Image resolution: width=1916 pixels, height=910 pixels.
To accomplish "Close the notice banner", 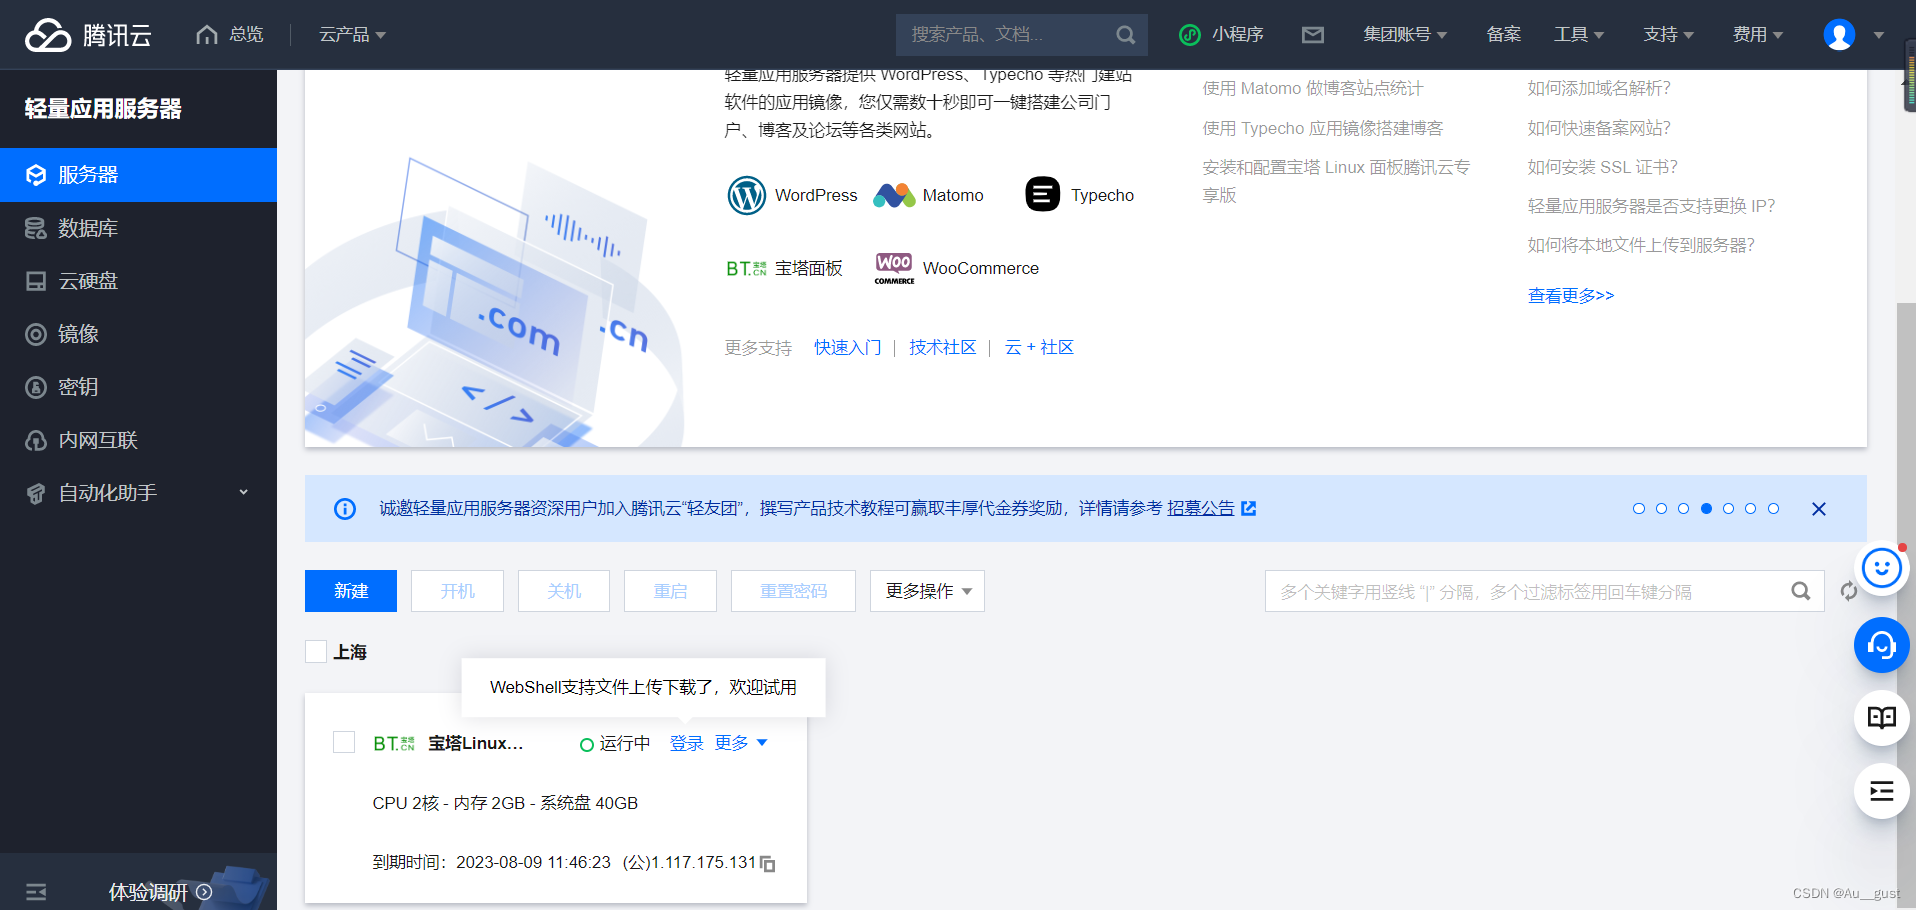I will (x=1819, y=509).
